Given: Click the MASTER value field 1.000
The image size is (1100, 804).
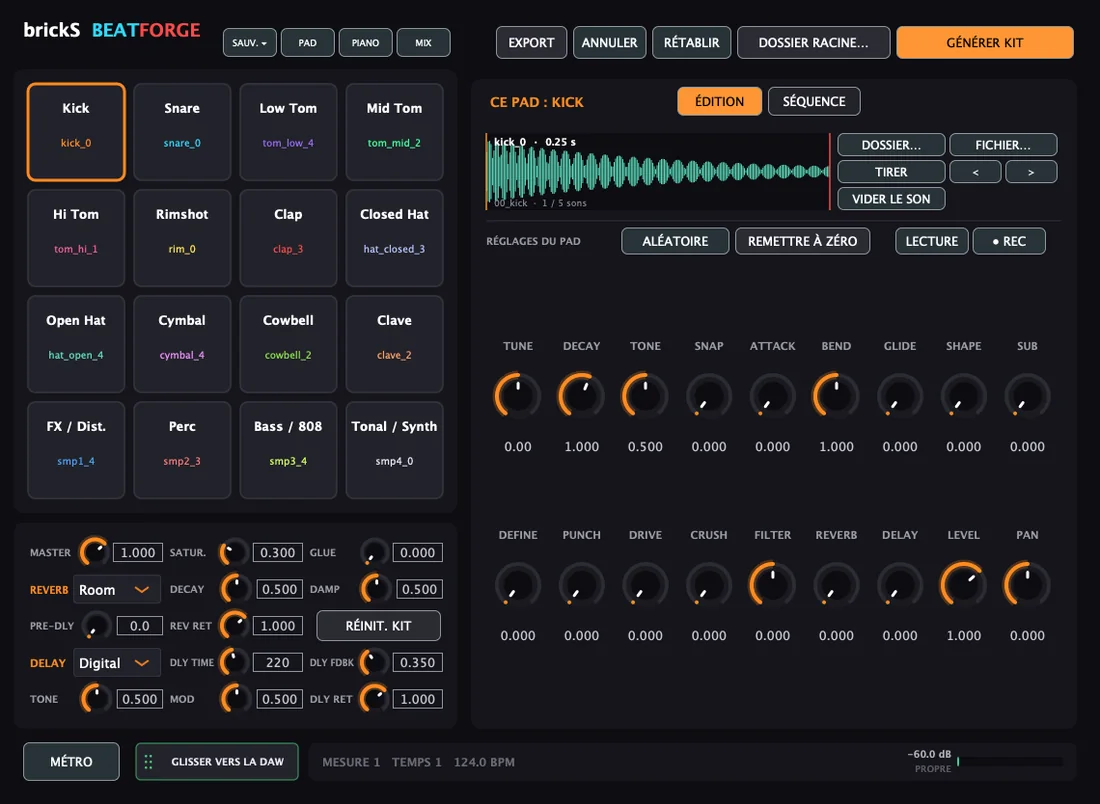Looking at the screenshot, I should click(x=138, y=553).
